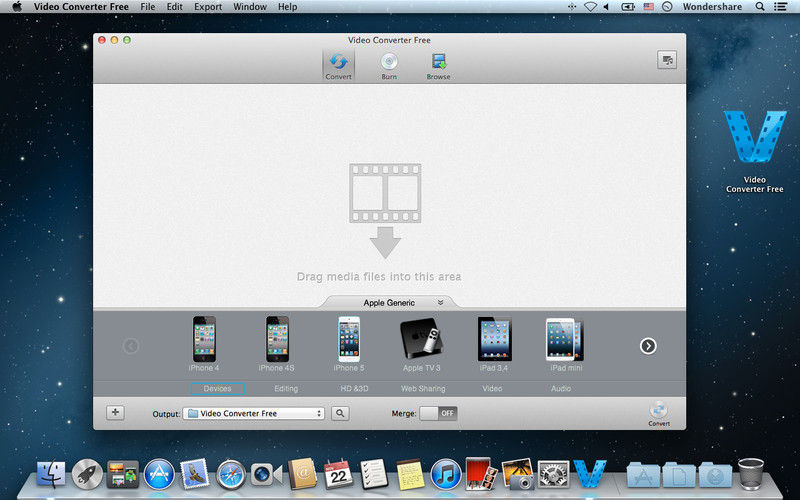
Task: Open the Edit menu
Action: coord(174,7)
